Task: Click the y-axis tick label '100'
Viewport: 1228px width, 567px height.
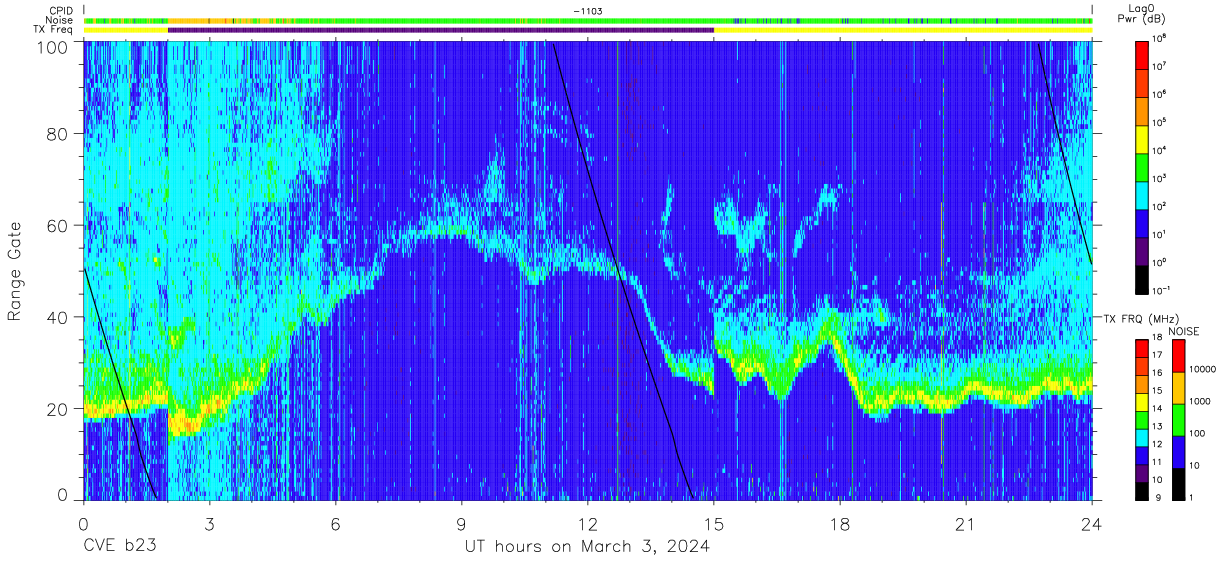Action: [x=53, y=47]
